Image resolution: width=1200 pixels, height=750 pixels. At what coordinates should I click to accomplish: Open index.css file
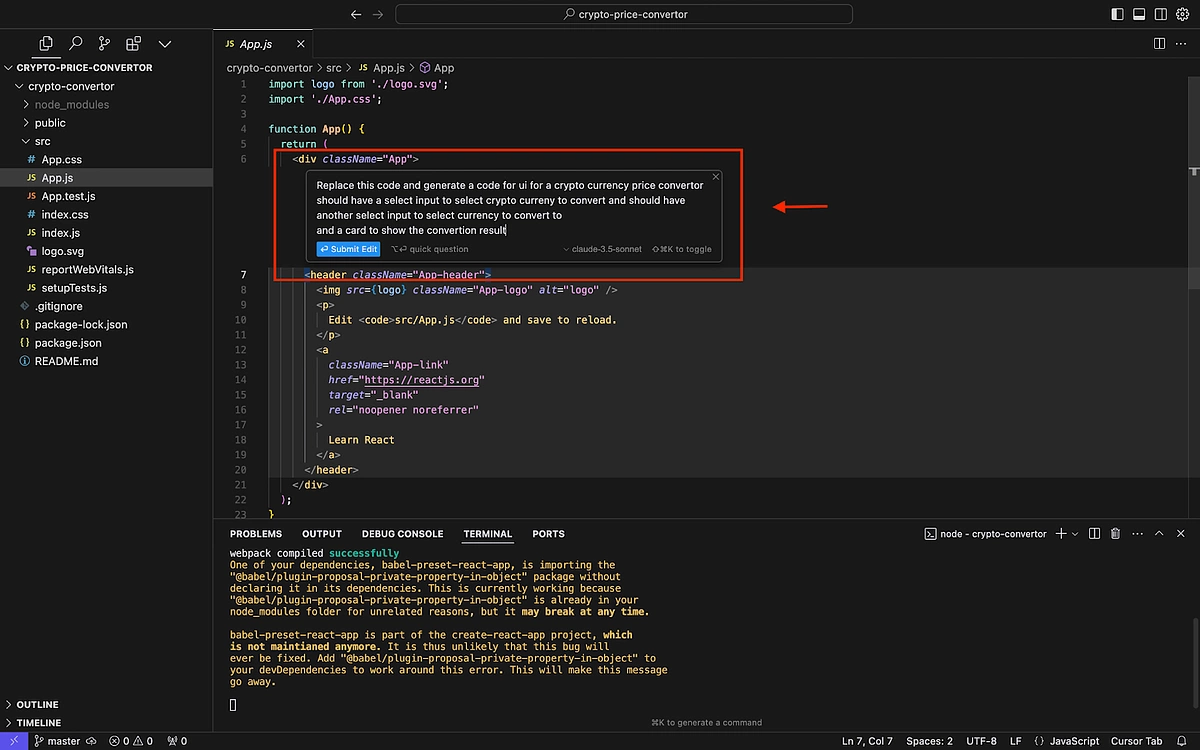[x=65, y=214]
